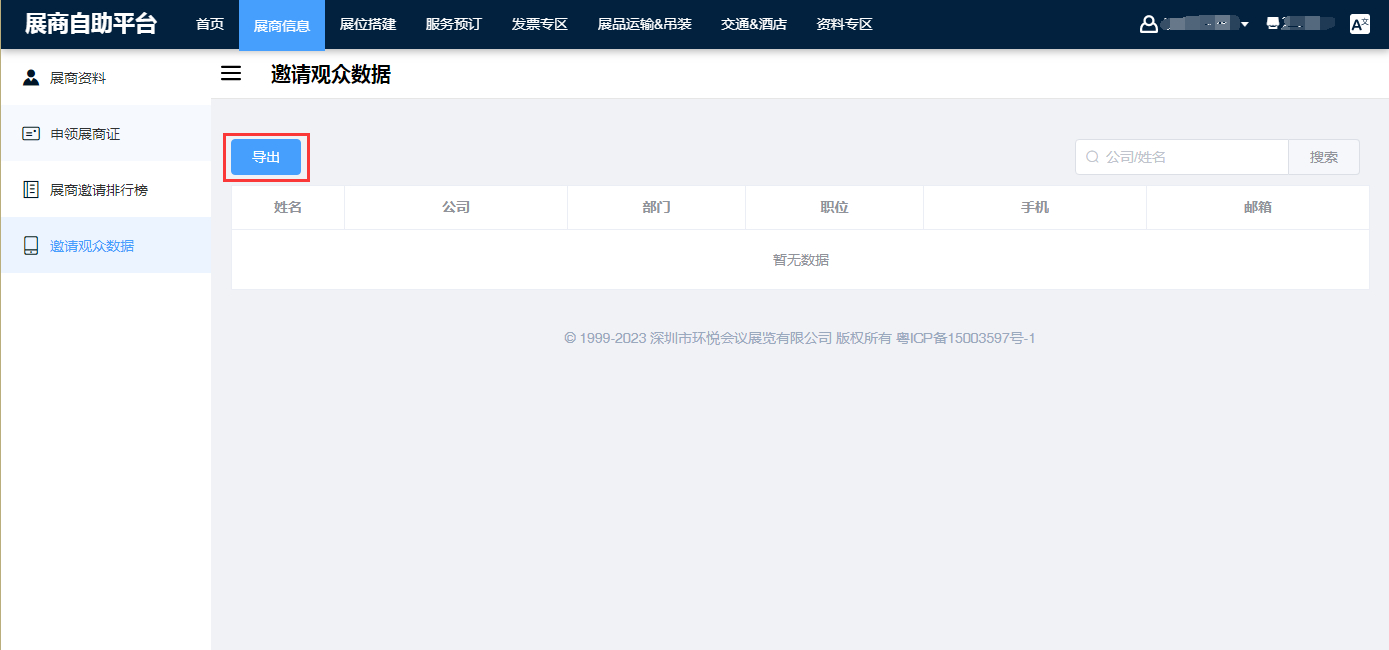The width and height of the screenshot is (1389, 650).
Task: Click the 搜索 search button
Action: 1323,157
